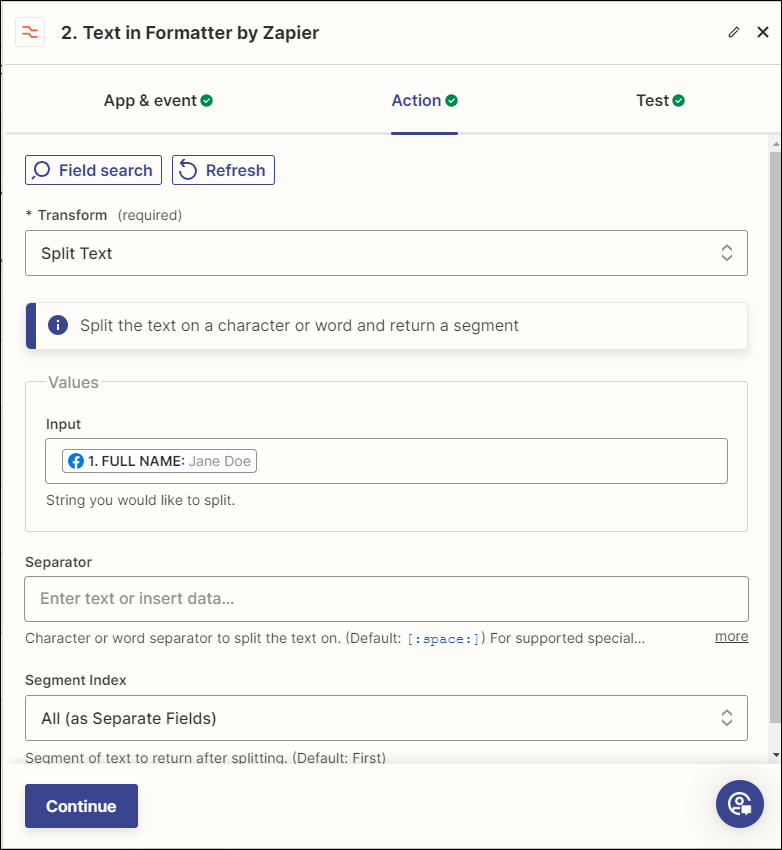Click the Separator label
The width and height of the screenshot is (782, 850).
point(59,562)
